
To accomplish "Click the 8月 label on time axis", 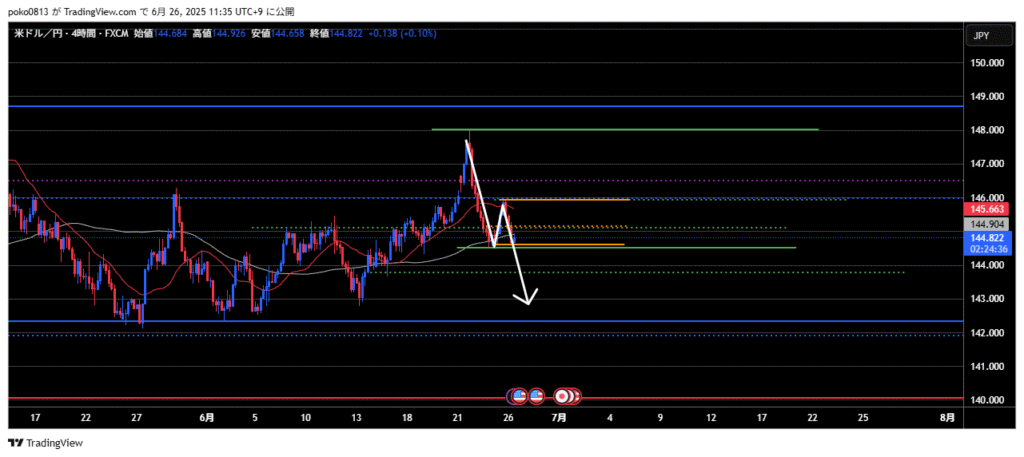I will tap(947, 416).
